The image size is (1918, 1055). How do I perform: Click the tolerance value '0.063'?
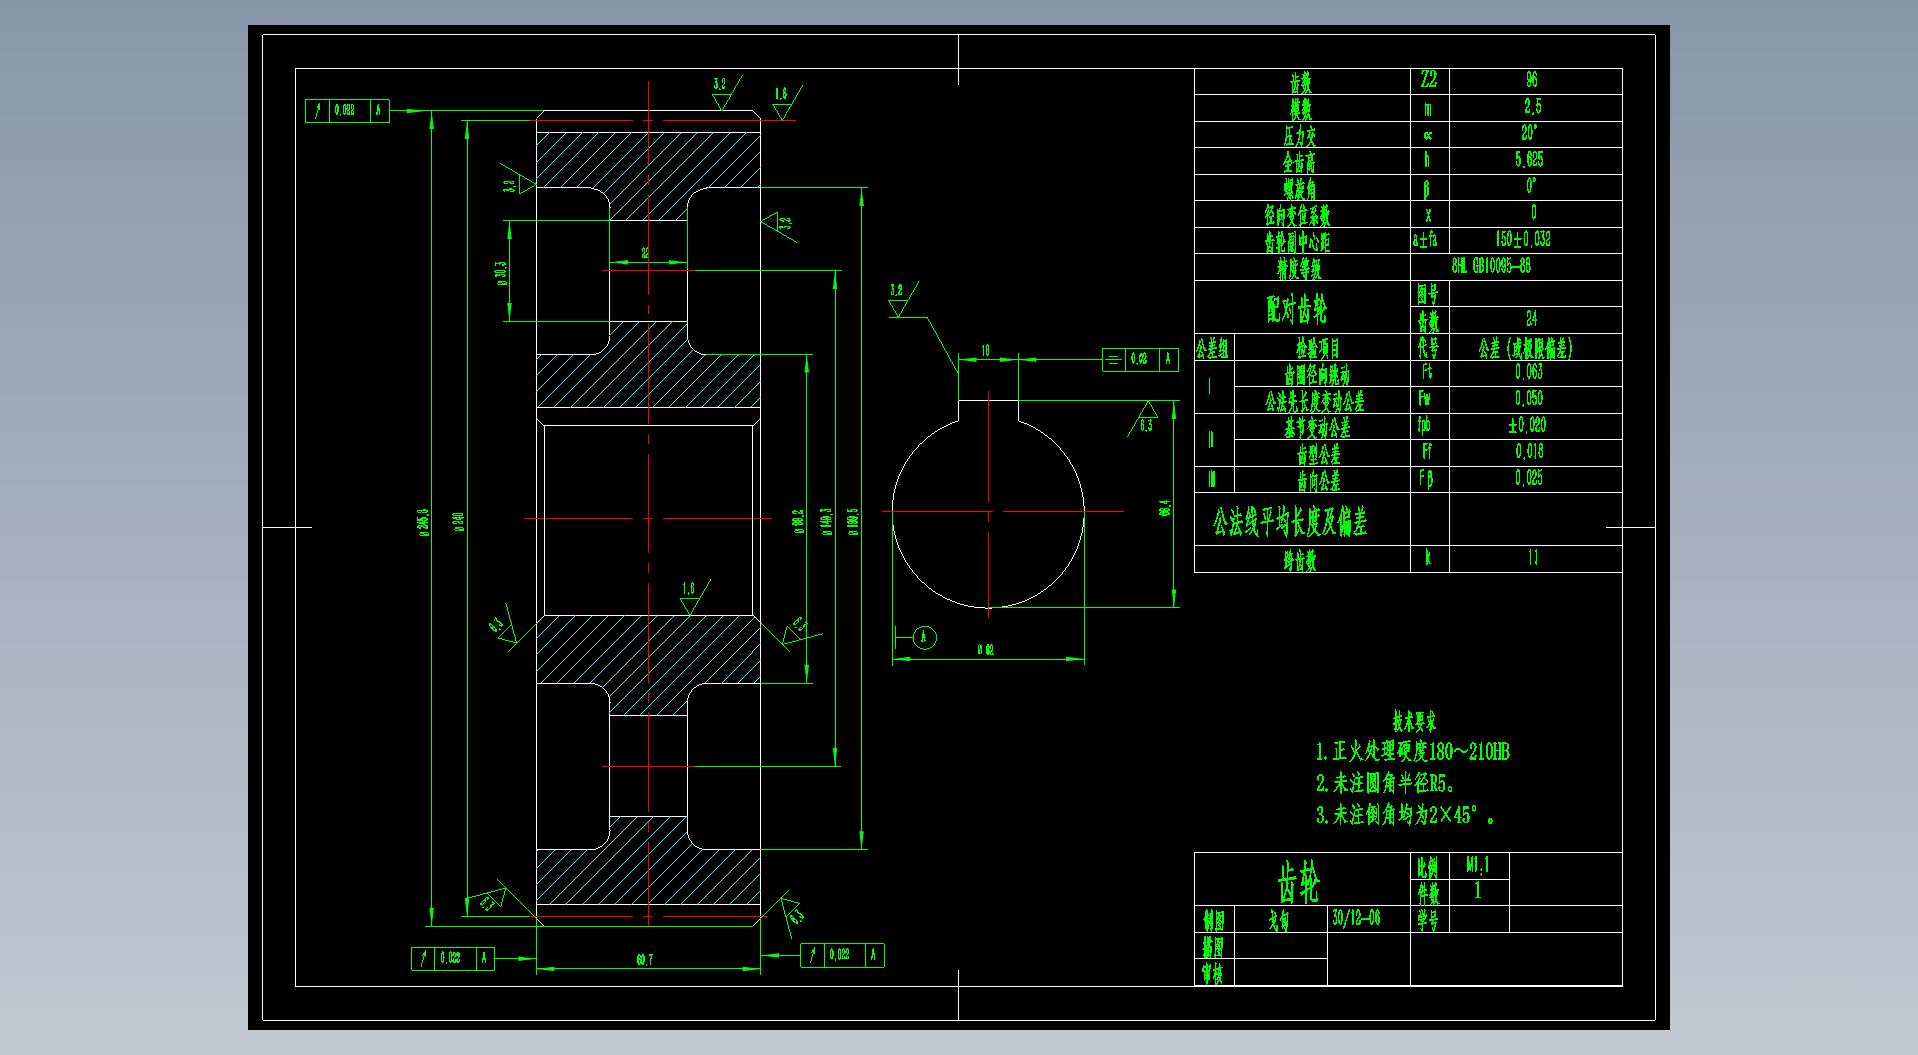(1529, 372)
